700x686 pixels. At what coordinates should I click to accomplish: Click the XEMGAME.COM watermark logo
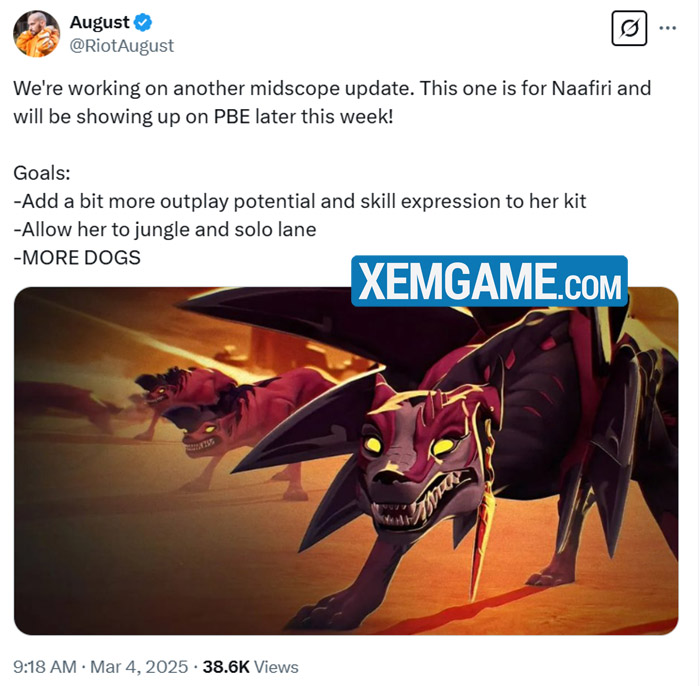tap(489, 281)
